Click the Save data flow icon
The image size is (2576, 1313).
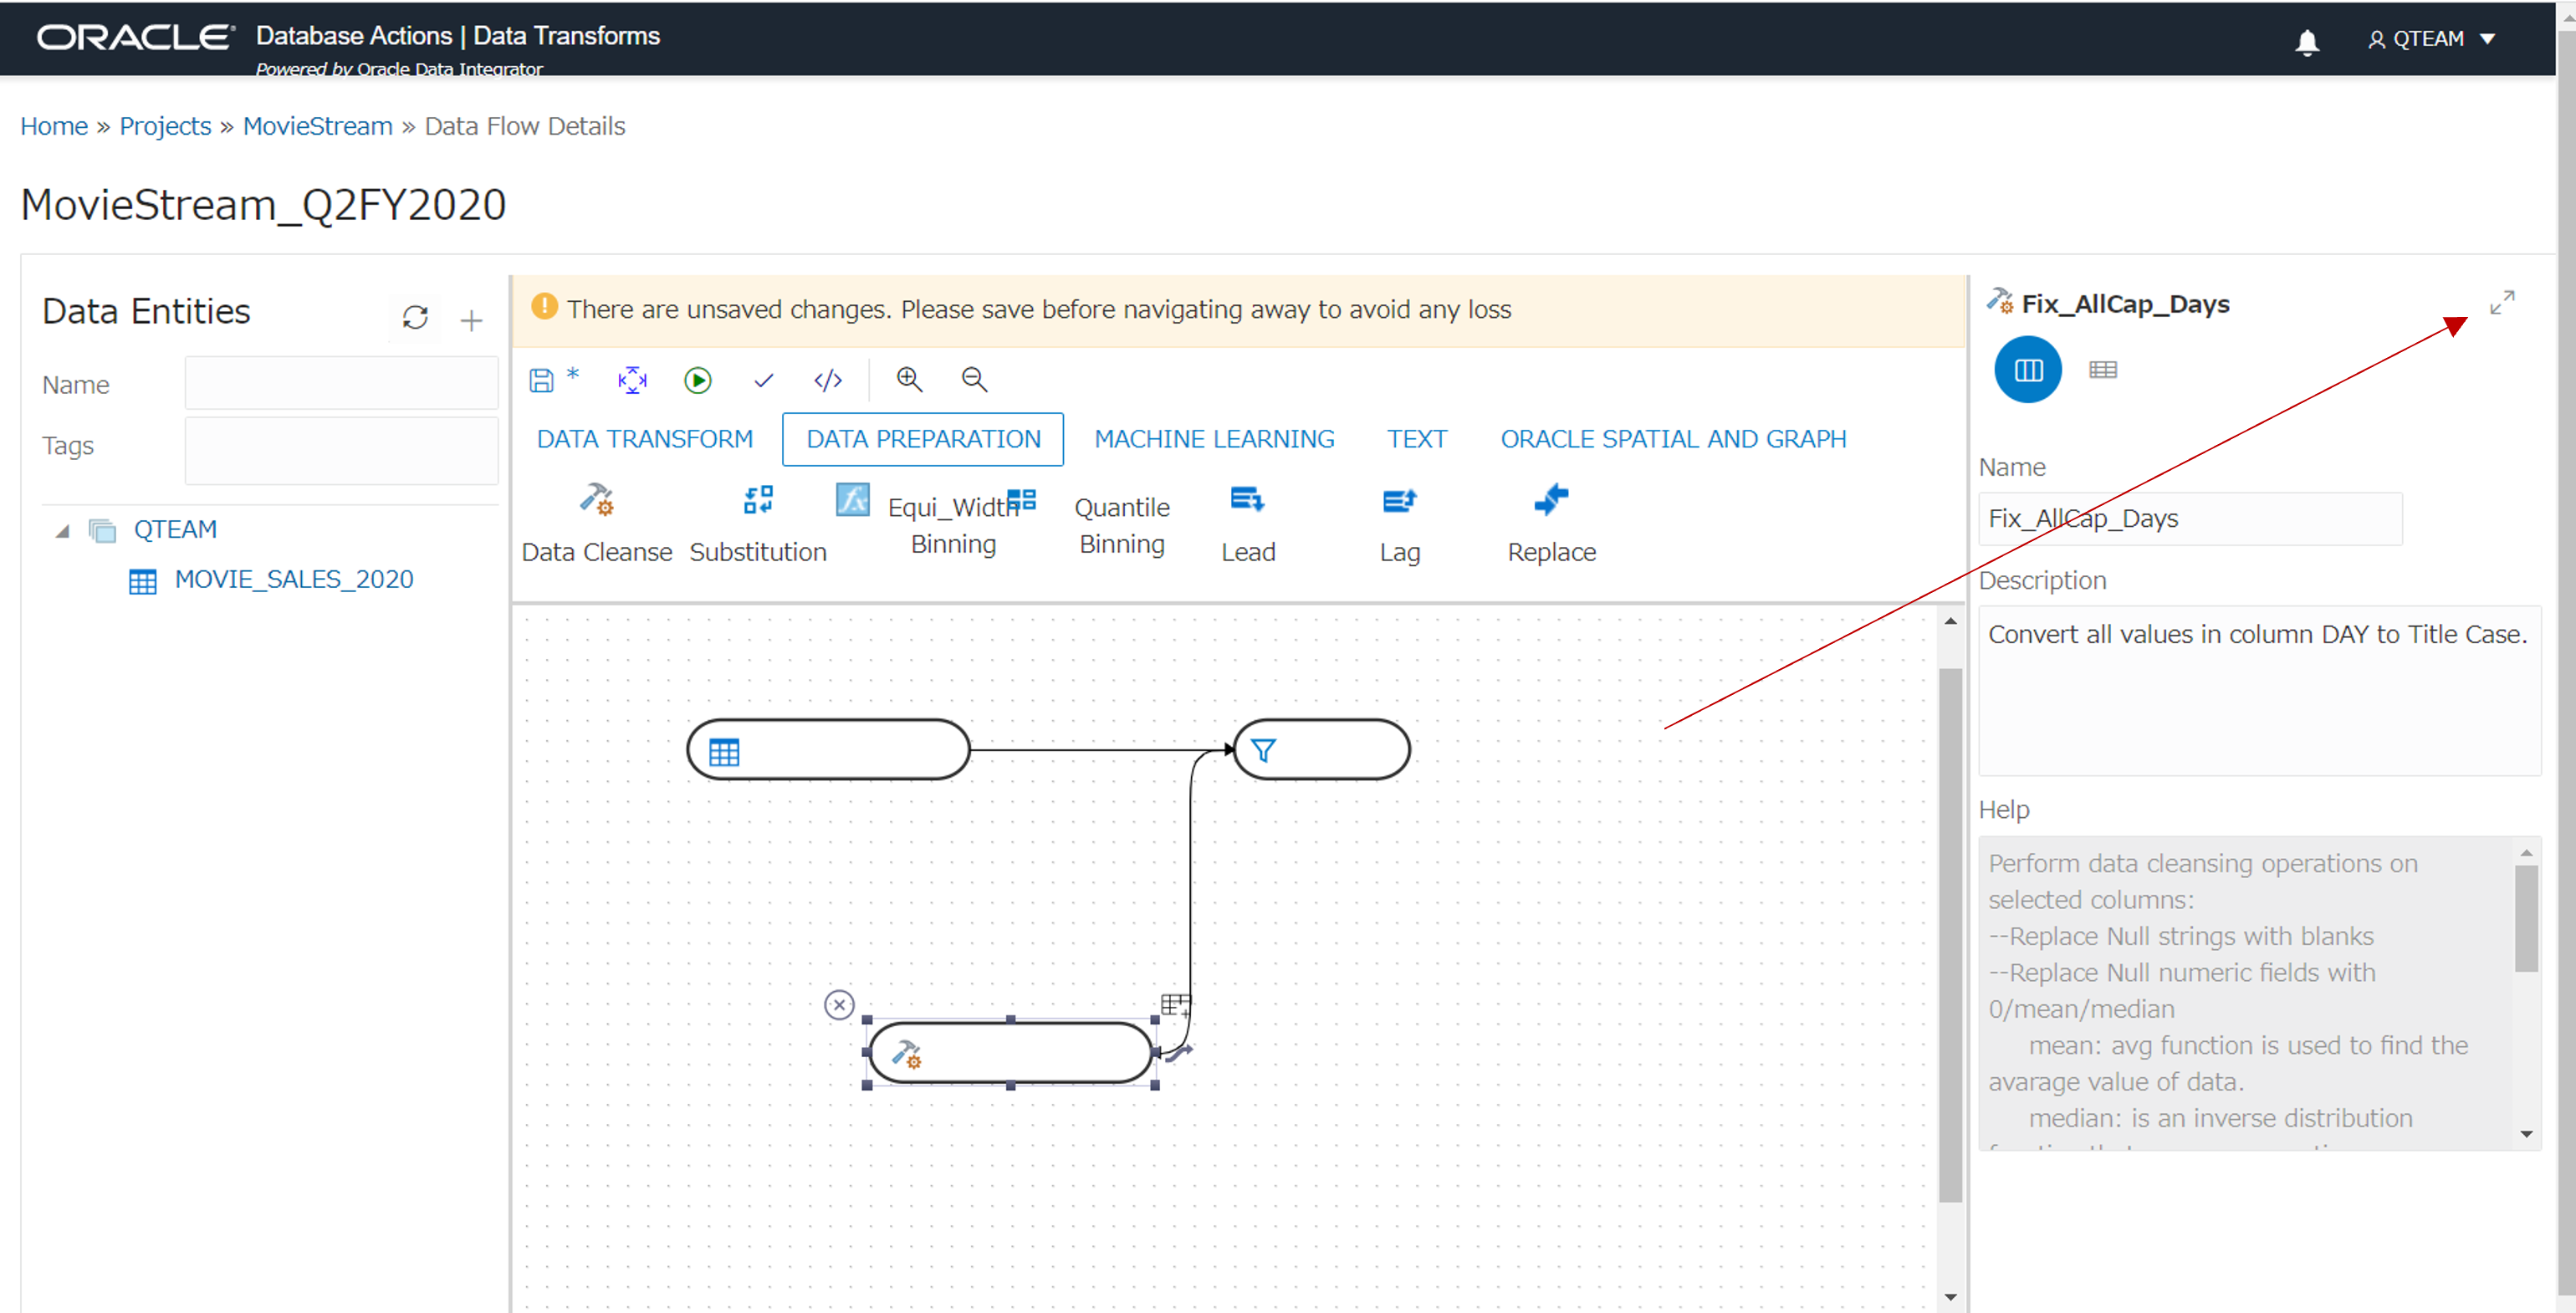[541, 380]
